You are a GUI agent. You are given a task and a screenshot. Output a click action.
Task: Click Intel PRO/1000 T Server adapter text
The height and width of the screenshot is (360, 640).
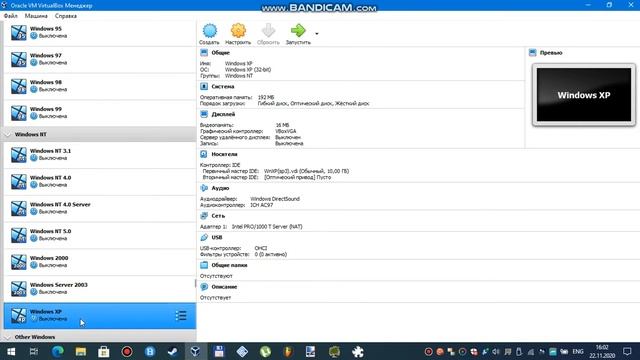(x=267, y=226)
